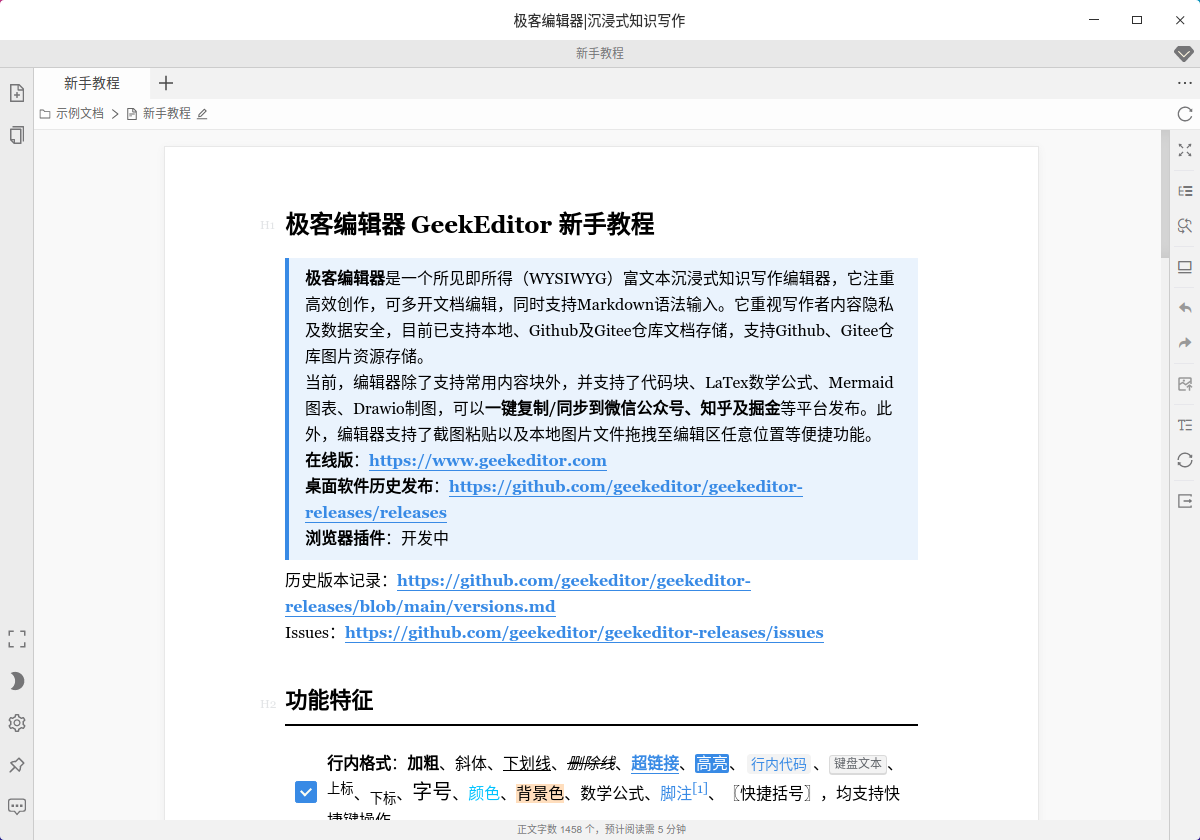The width and height of the screenshot is (1200, 840).
Task: Uncheck the blue task list checkbox
Action: (306, 792)
